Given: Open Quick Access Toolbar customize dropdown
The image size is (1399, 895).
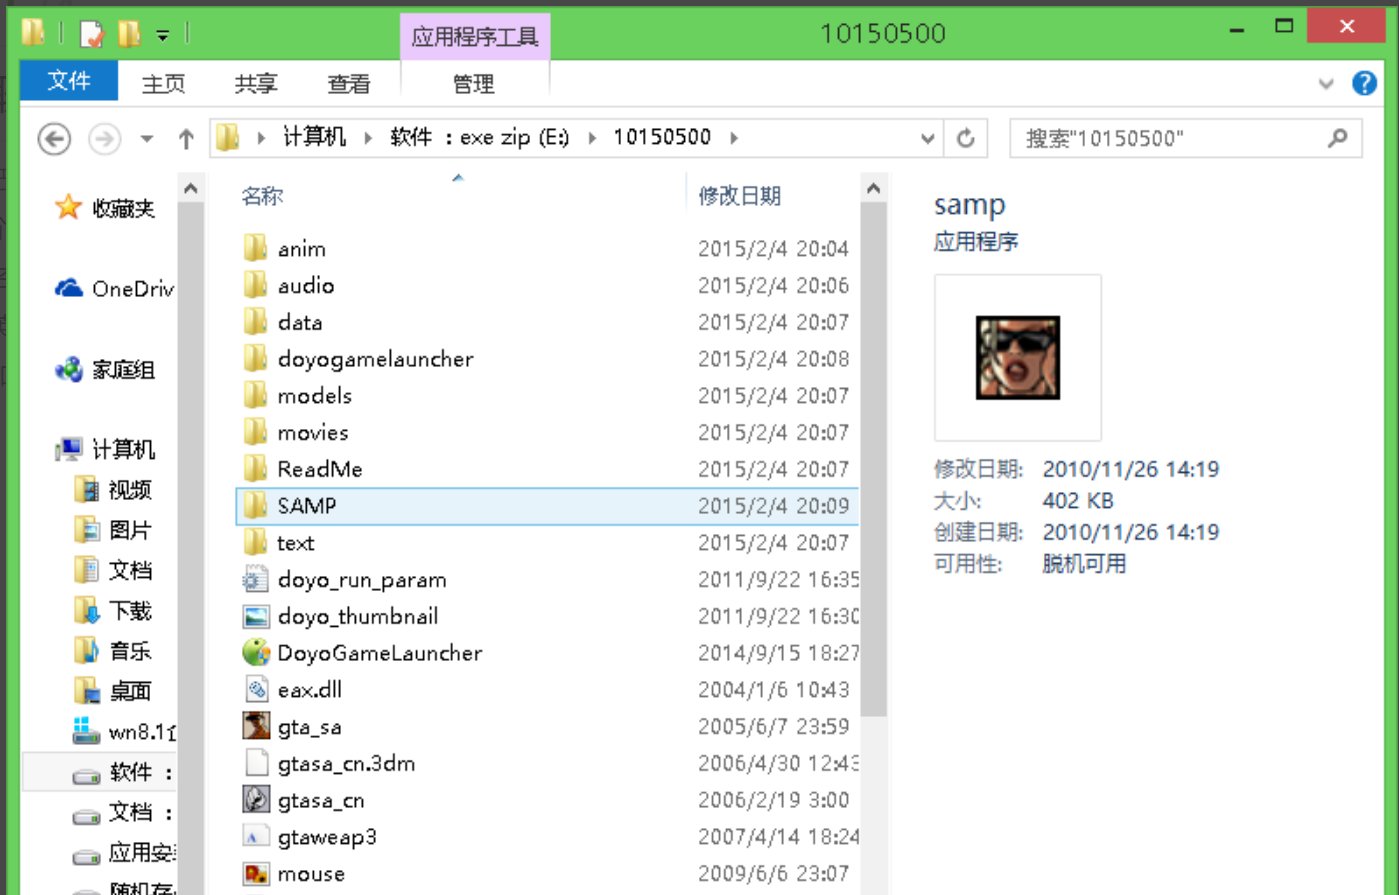Looking at the screenshot, I should coord(162,35).
